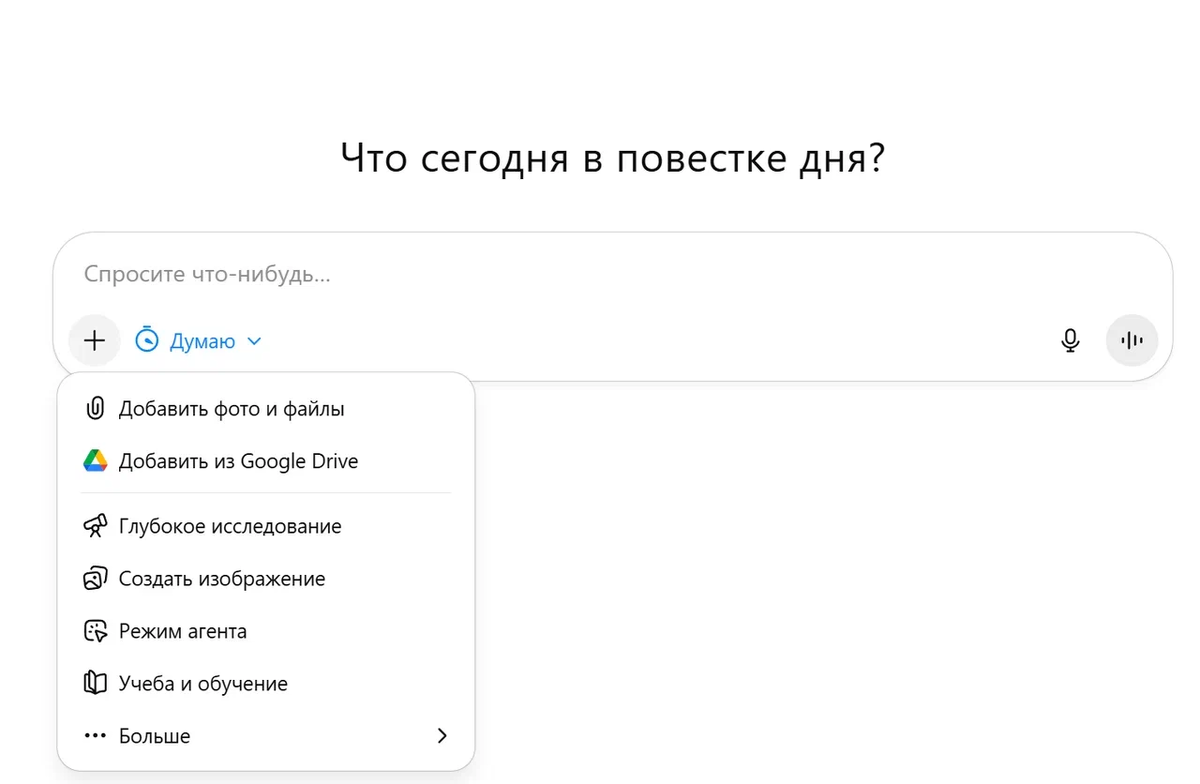Click the three dots icon beside Больше
The width and height of the screenshot is (1200, 784).
point(95,736)
